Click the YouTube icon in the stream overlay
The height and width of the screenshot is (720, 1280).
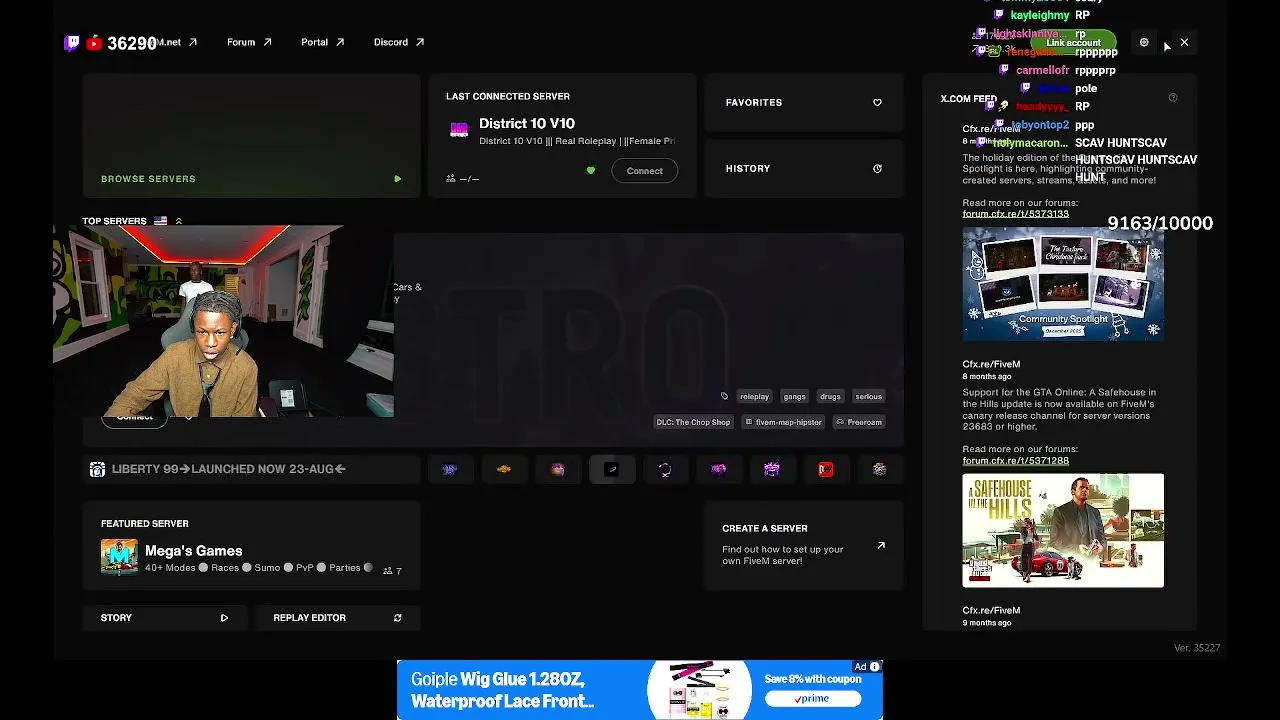94,43
